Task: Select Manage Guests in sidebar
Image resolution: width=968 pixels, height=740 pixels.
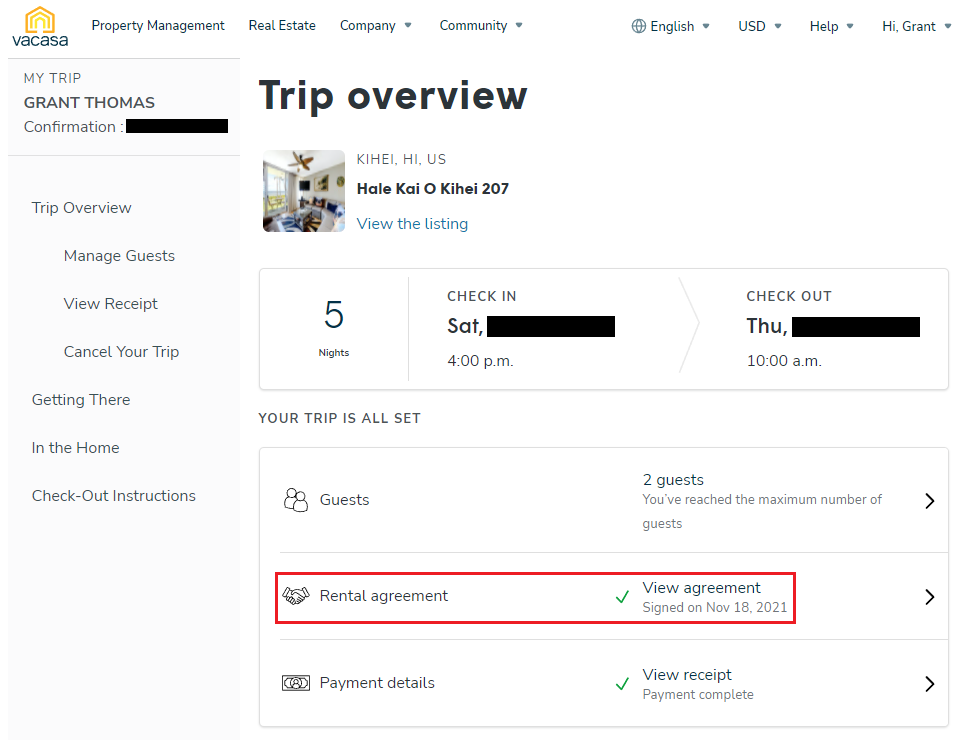Action: pyautogui.click(x=119, y=256)
